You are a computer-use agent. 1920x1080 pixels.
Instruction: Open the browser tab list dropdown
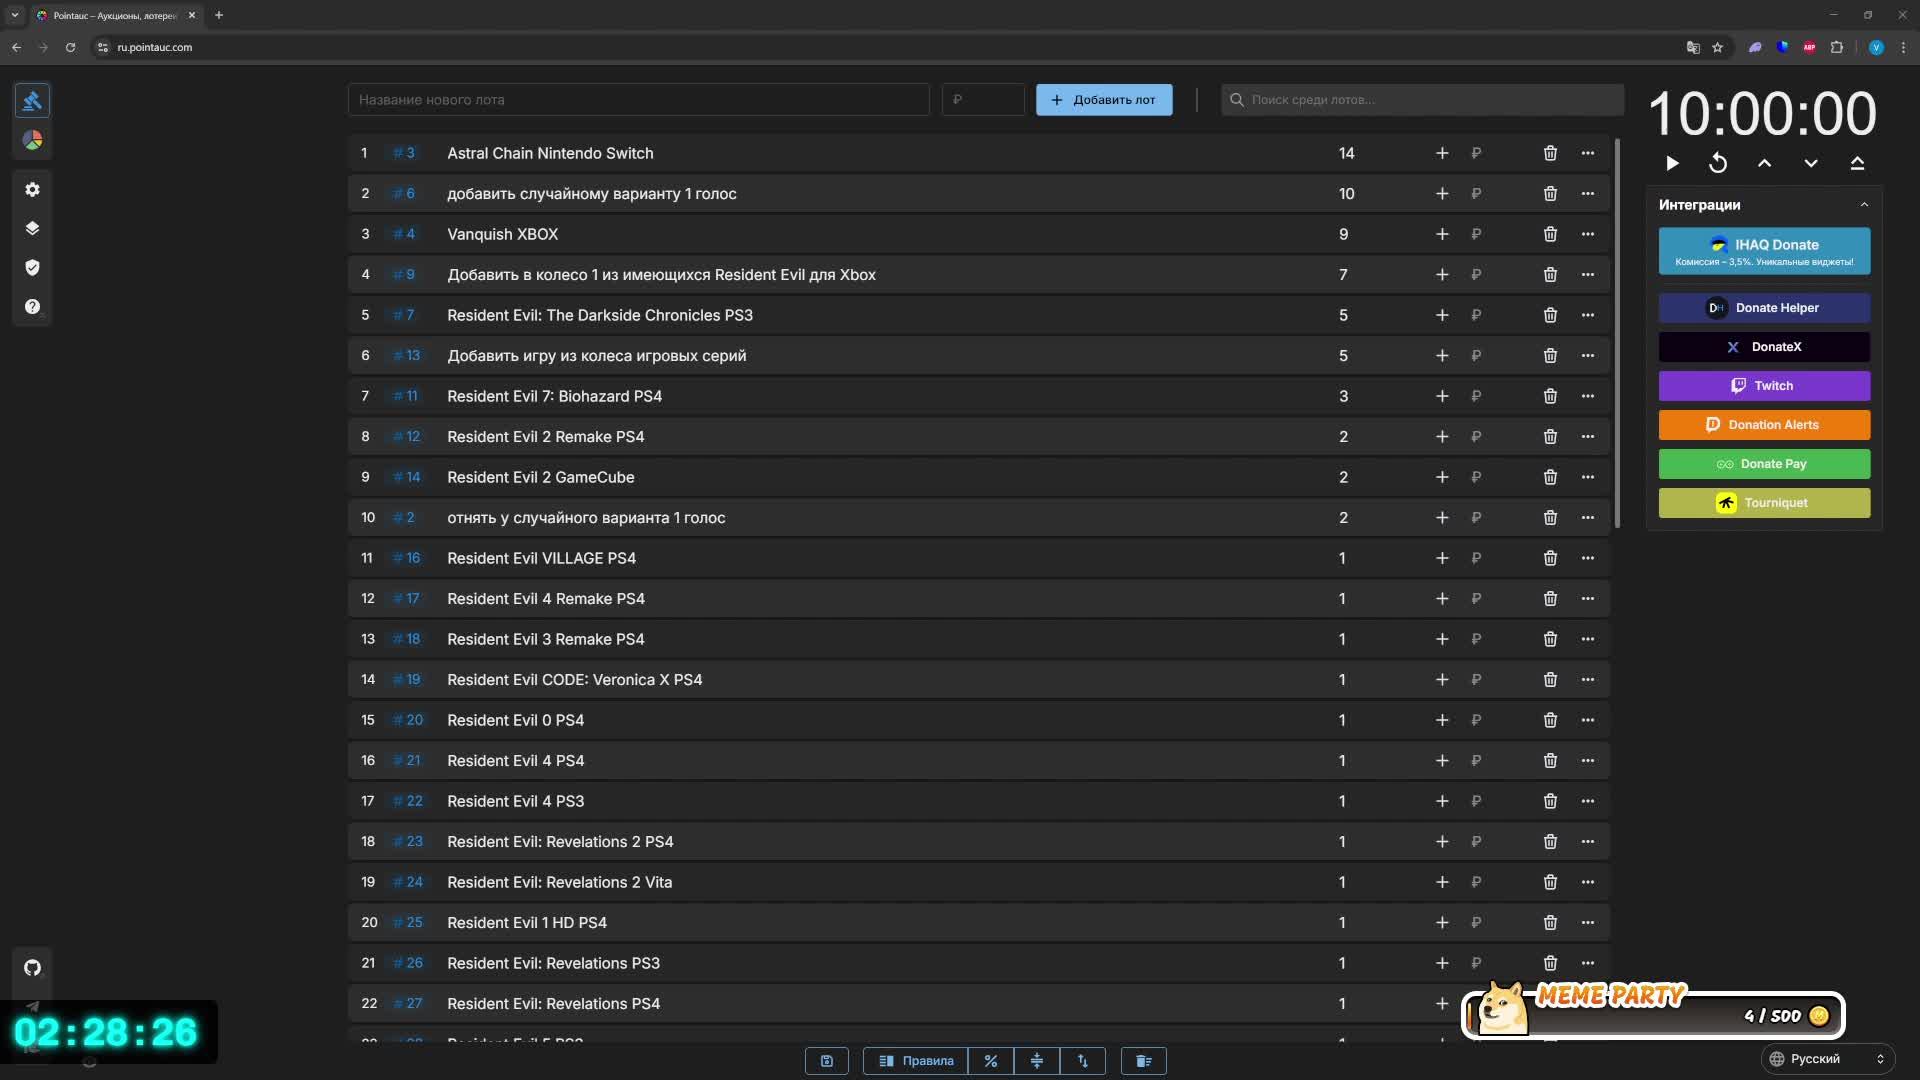coord(15,15)
